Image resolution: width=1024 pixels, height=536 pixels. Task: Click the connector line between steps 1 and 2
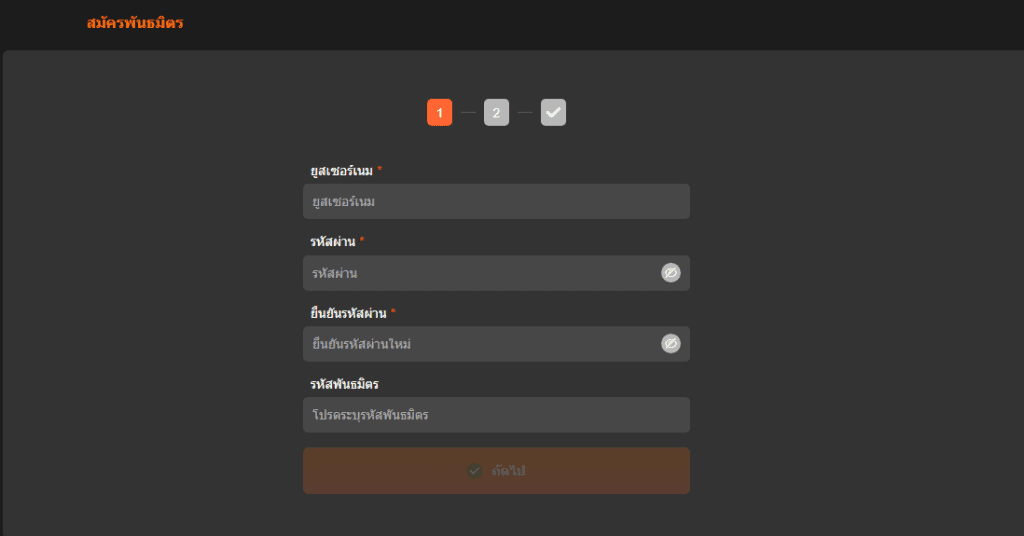click(x=468, y=113)
